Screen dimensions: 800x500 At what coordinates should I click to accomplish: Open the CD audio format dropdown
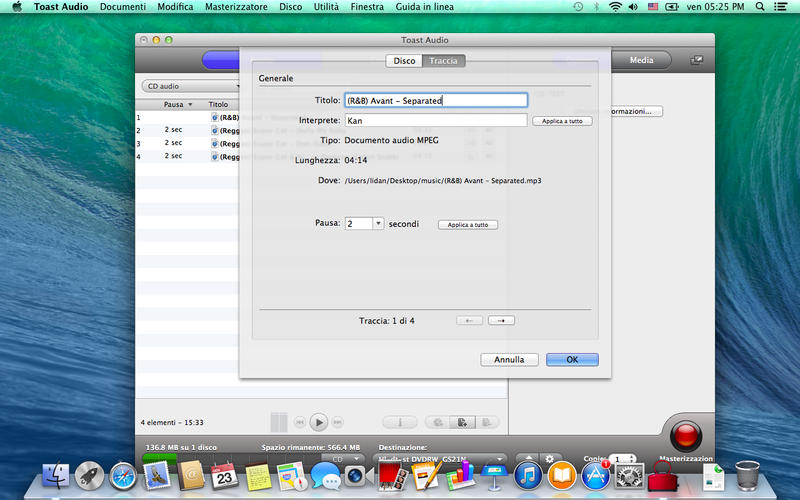click(192, 86)
